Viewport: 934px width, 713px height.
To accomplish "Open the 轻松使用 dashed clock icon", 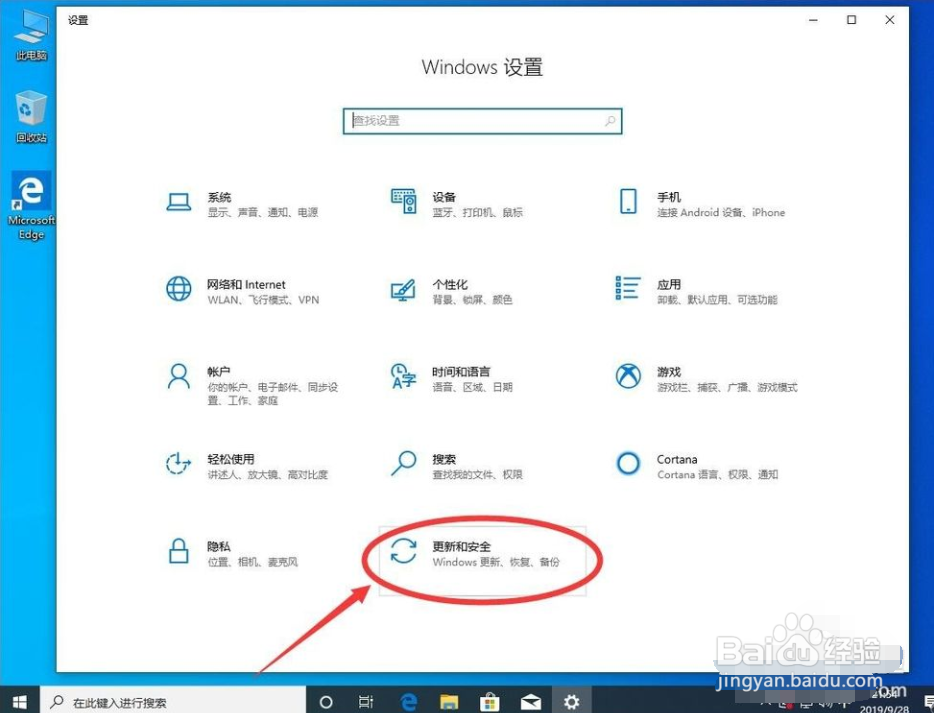I will point(178,463).
